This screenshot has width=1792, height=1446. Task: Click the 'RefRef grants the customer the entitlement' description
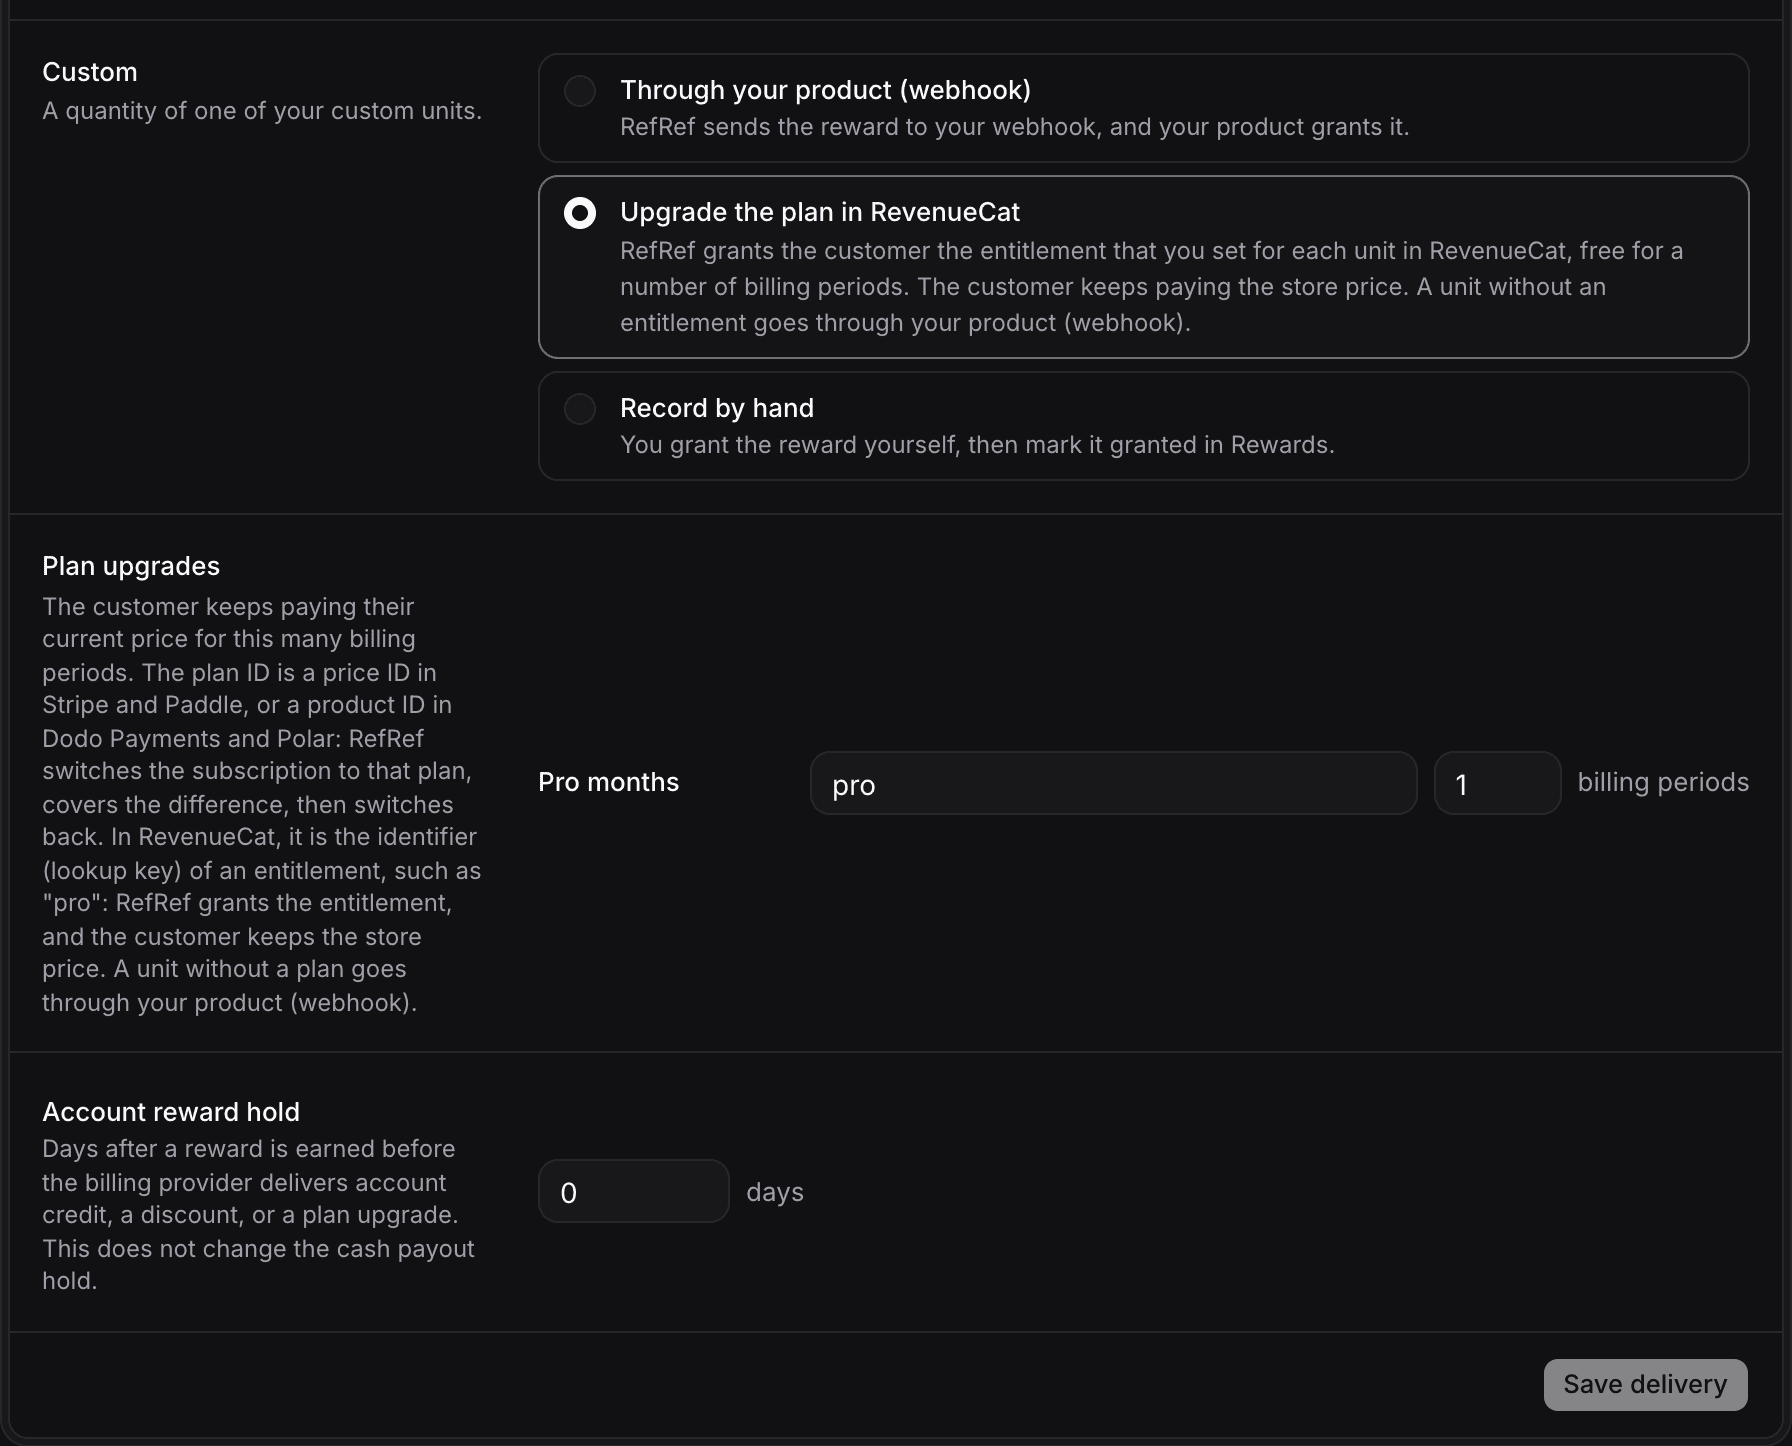coord(1152,287)
